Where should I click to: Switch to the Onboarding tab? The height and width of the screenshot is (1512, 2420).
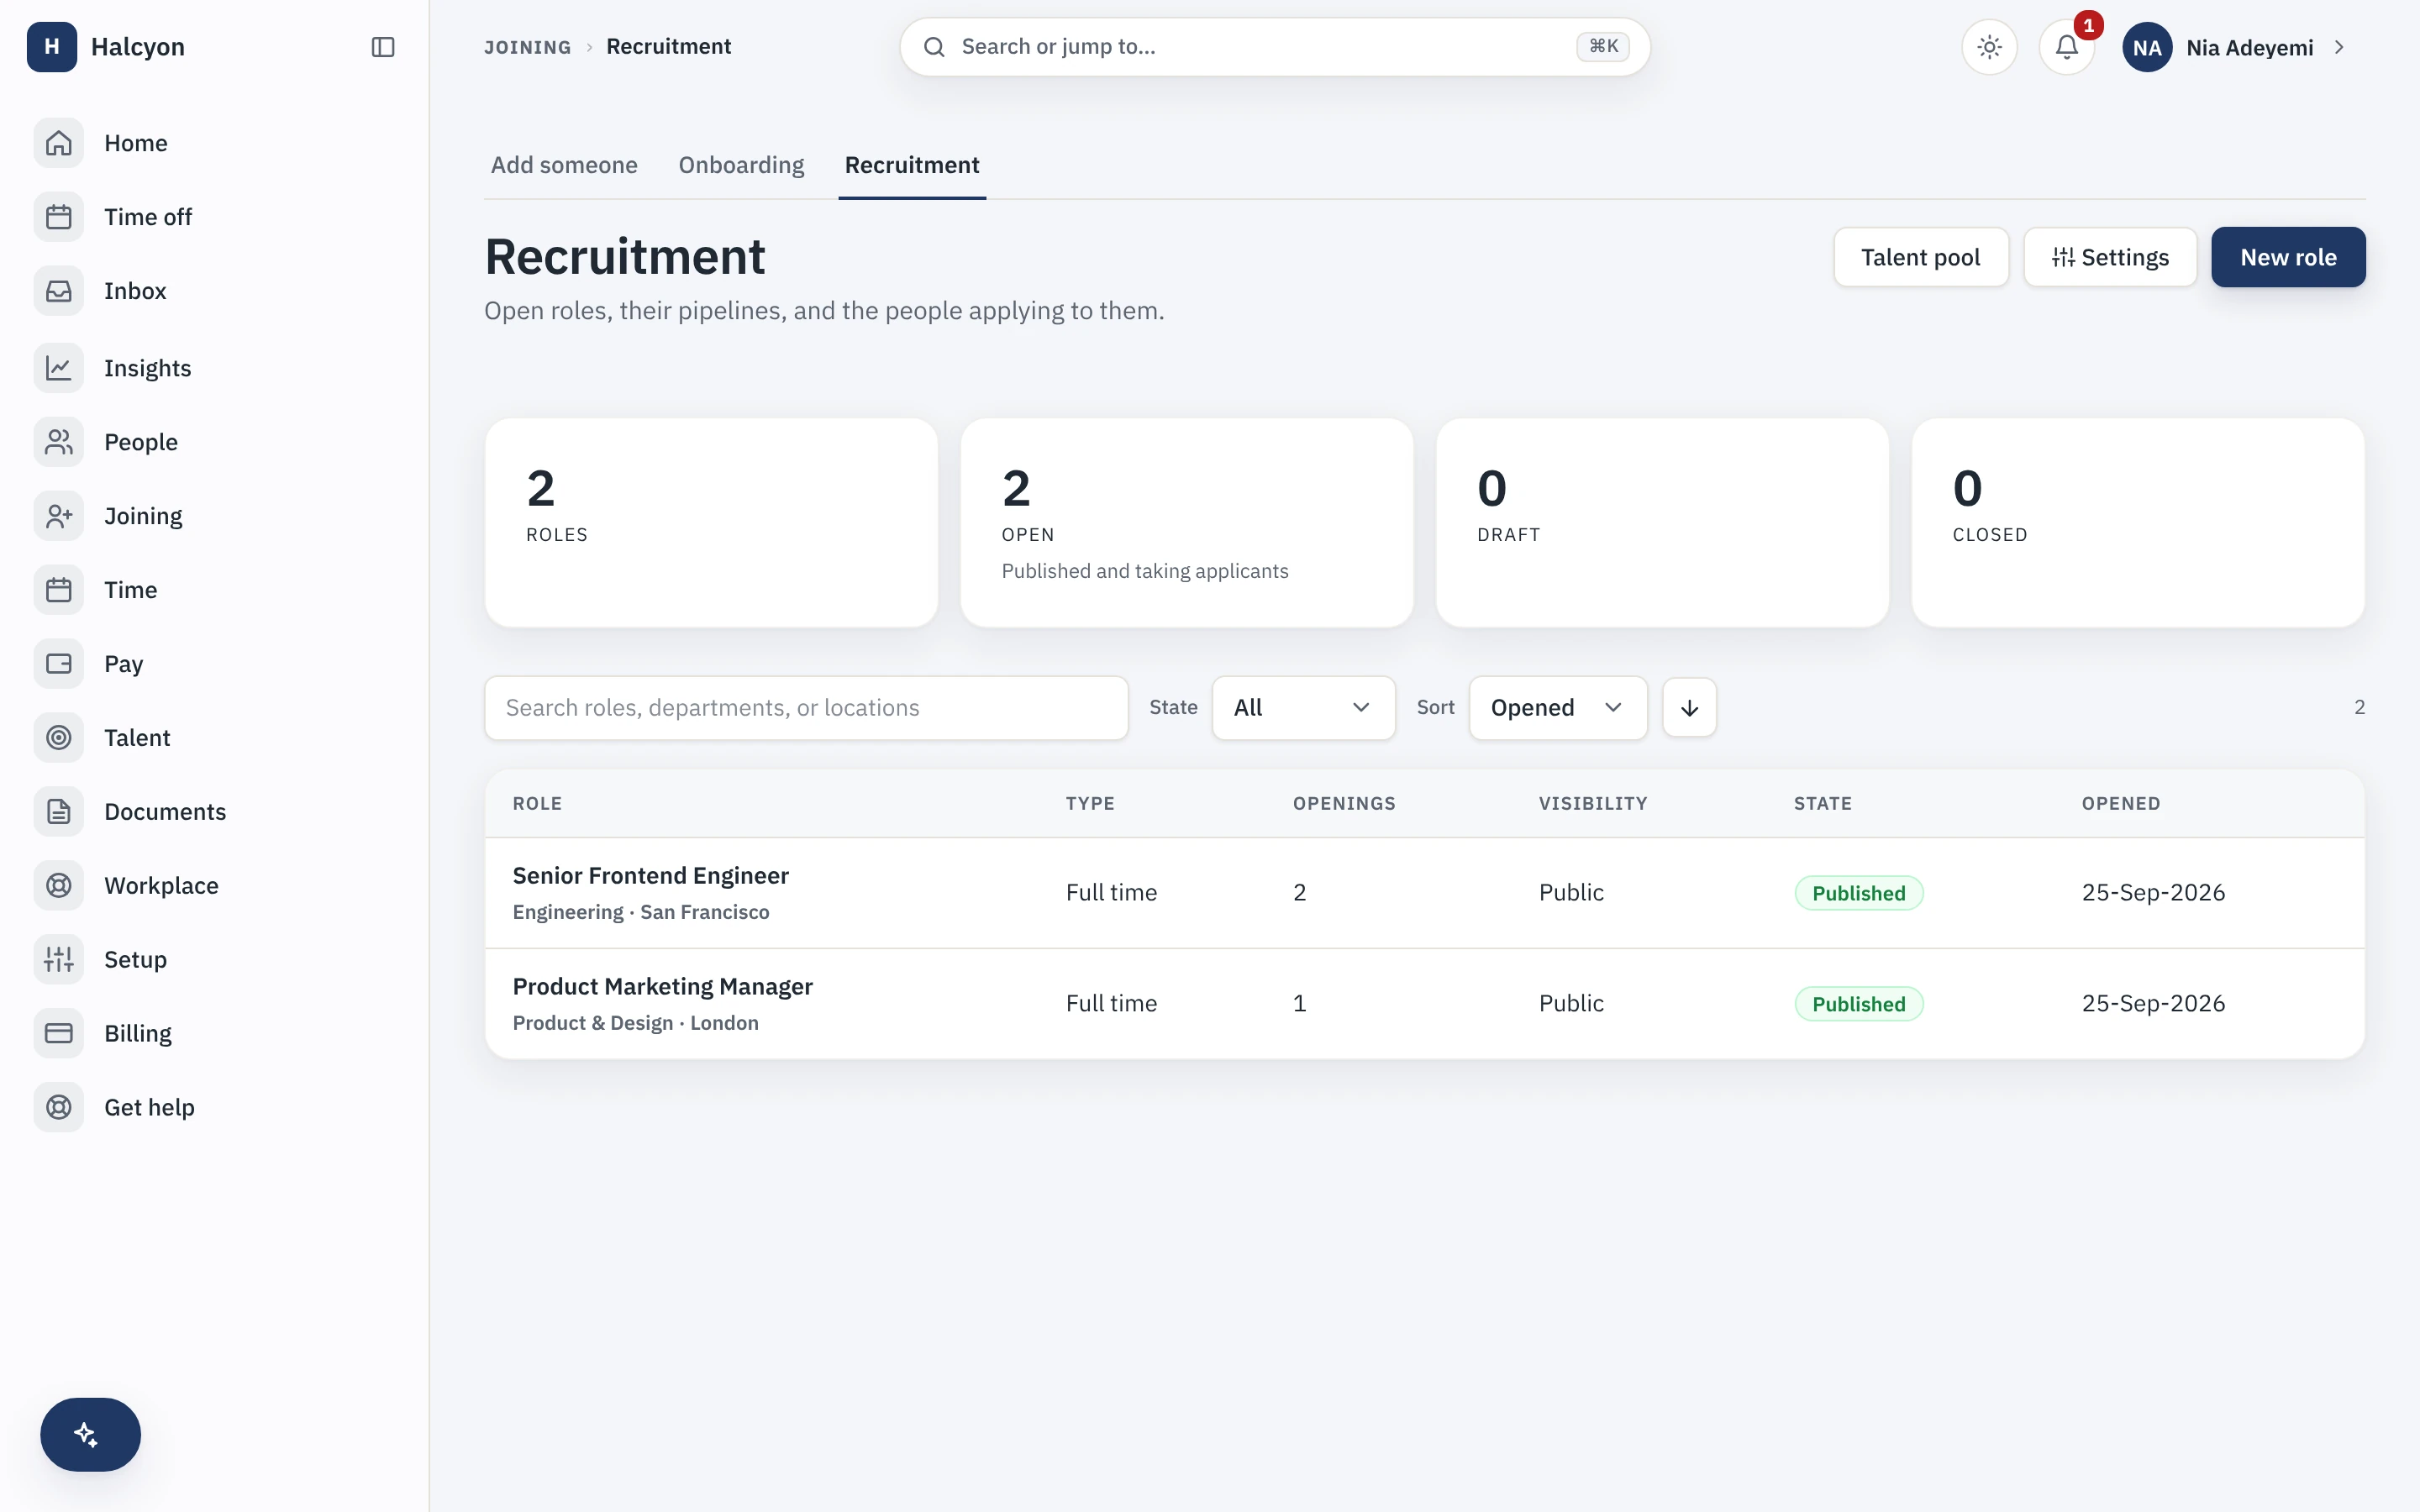tap(741, 165)
